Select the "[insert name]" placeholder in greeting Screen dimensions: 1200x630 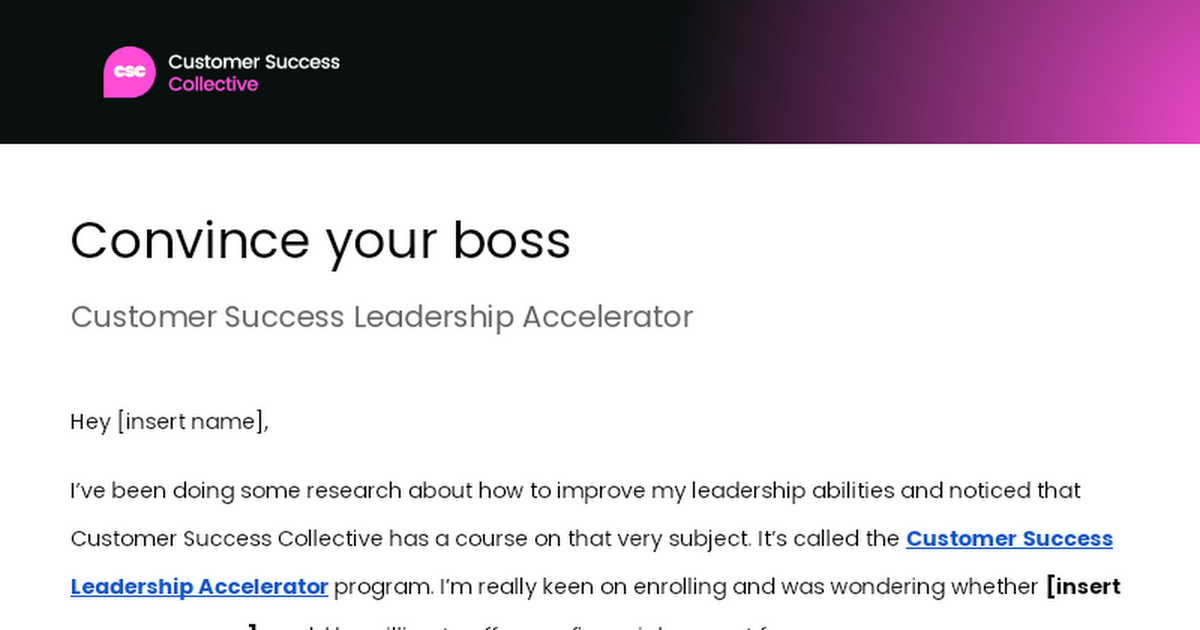(192, 422)
